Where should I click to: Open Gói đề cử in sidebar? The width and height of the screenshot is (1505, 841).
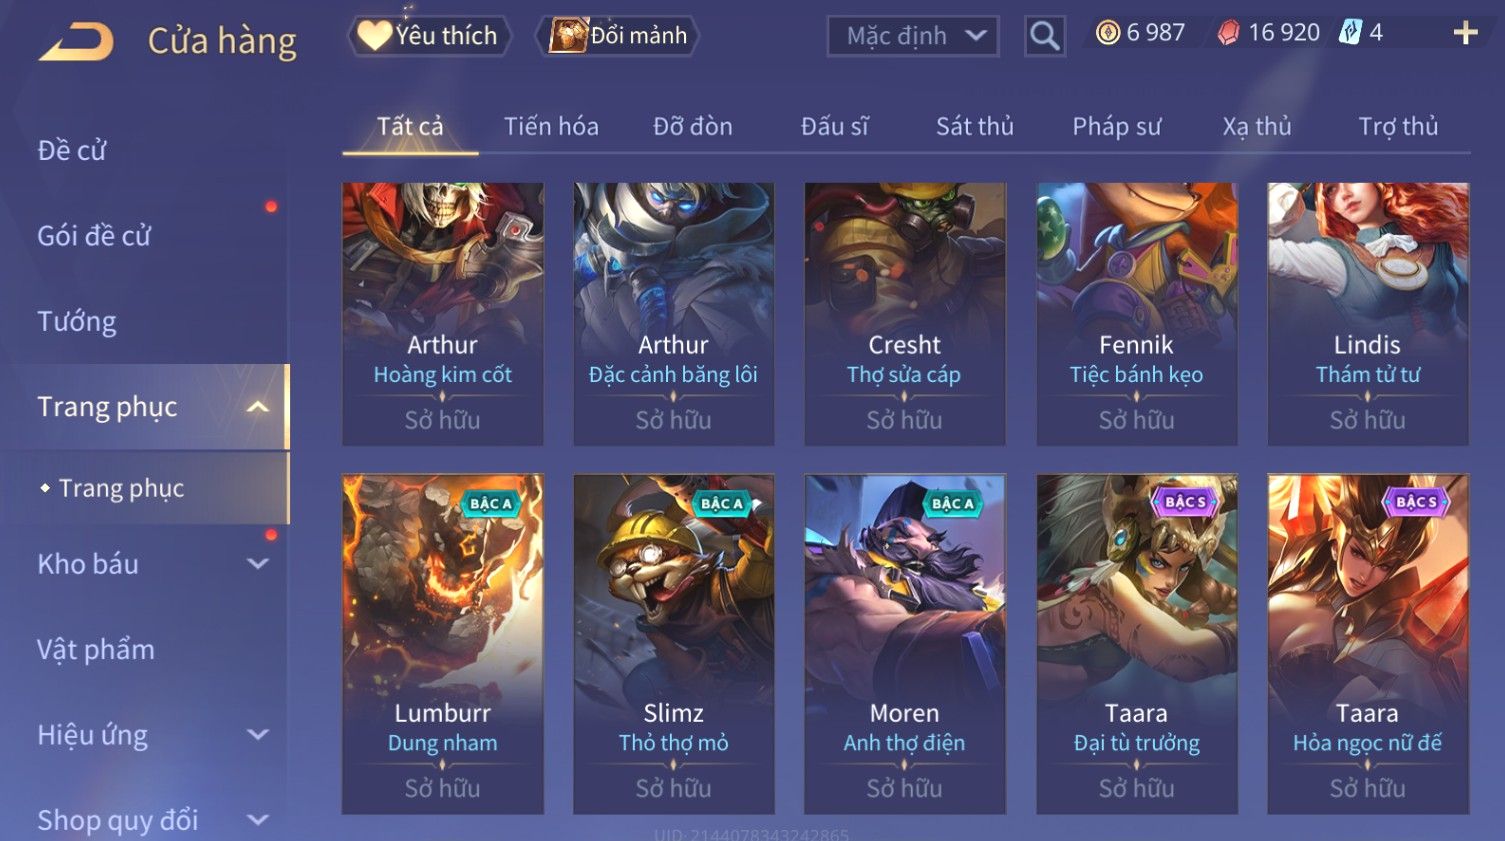click(94, 236)
